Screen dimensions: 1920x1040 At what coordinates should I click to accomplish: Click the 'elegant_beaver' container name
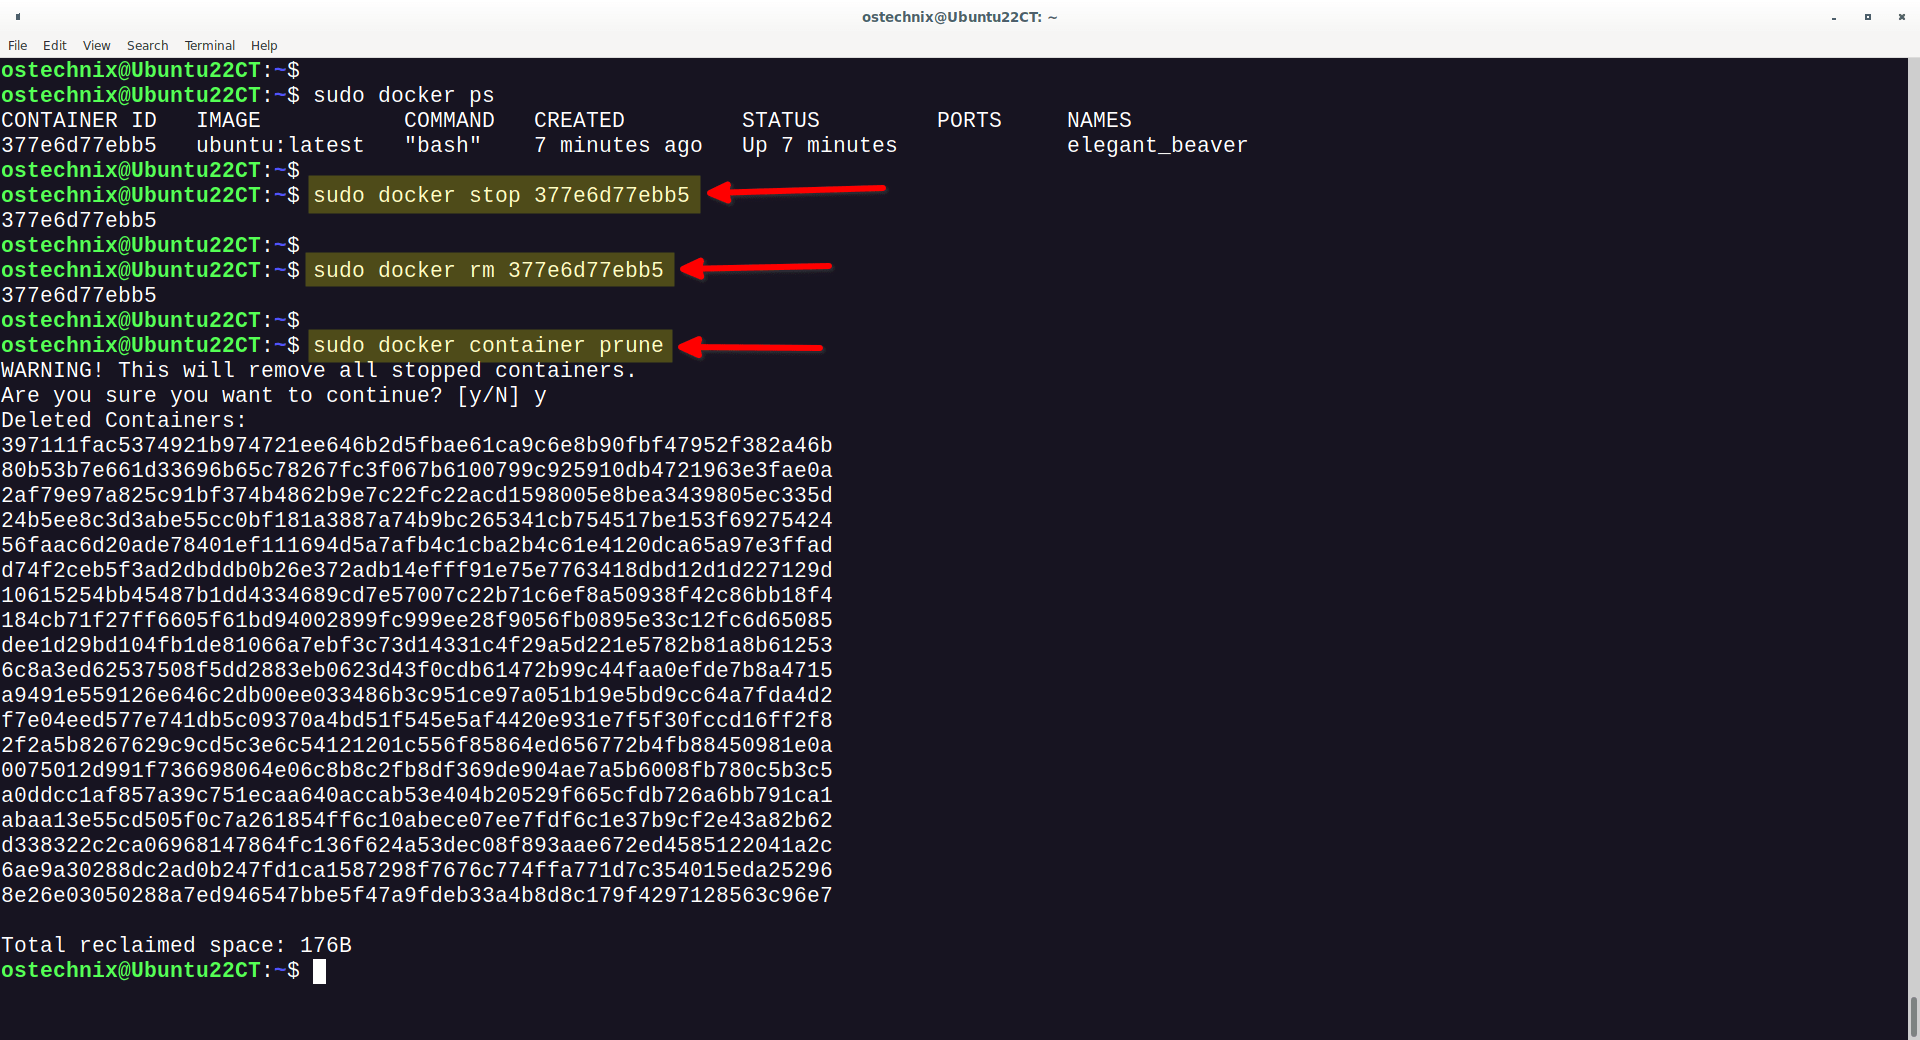point(1157,146)
